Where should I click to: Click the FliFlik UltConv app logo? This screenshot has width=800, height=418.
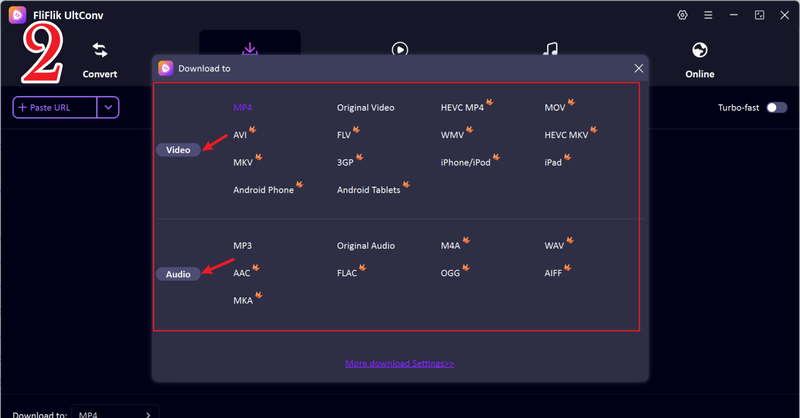click(17, 15)
